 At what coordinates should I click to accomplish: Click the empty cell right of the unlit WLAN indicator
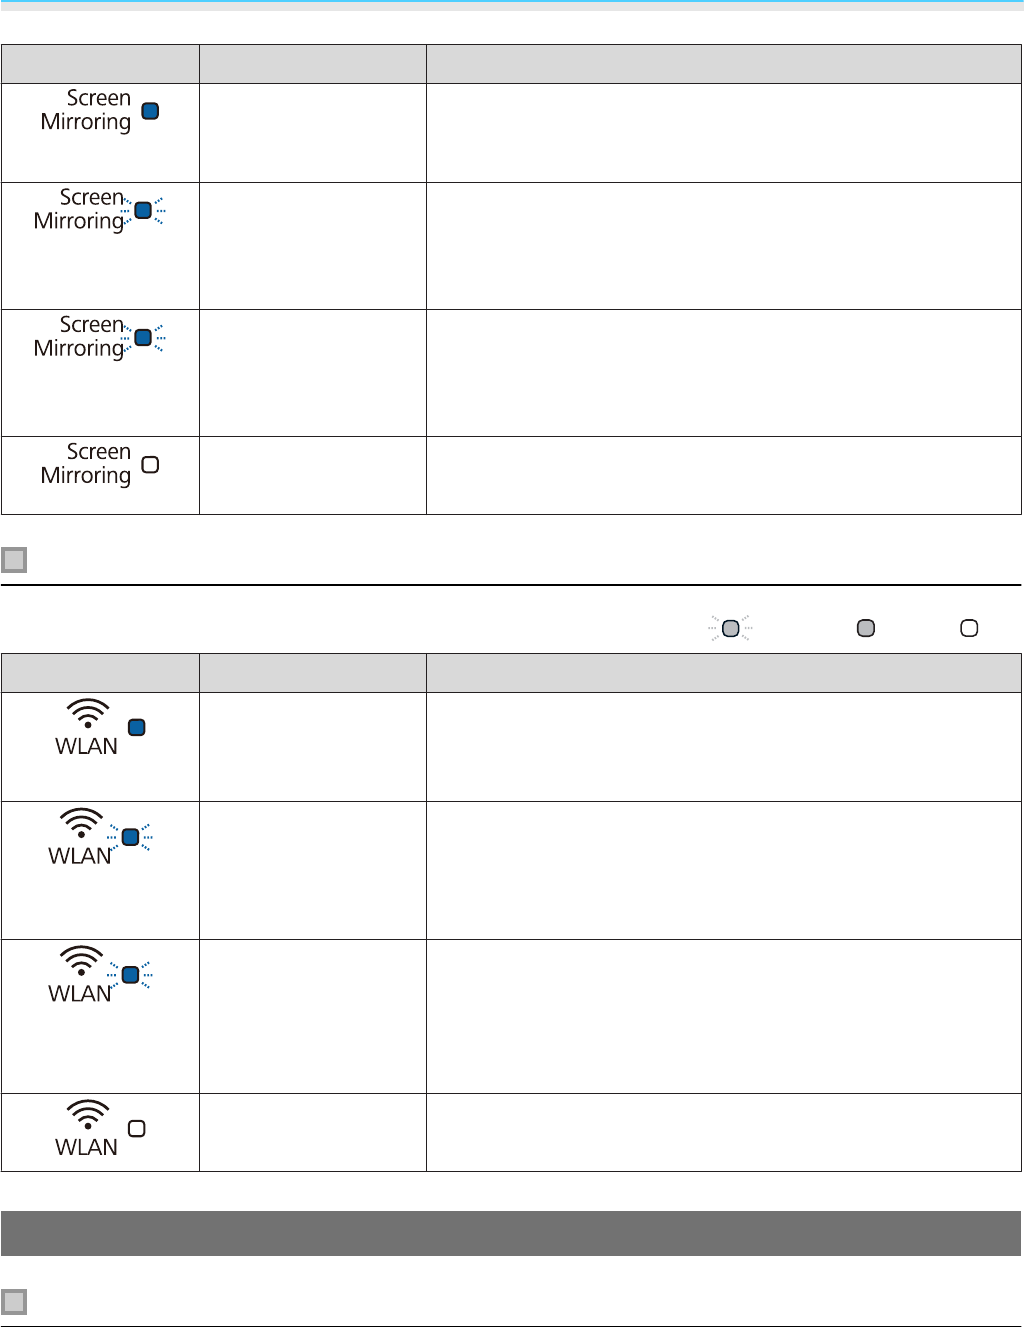(313, 1132)
